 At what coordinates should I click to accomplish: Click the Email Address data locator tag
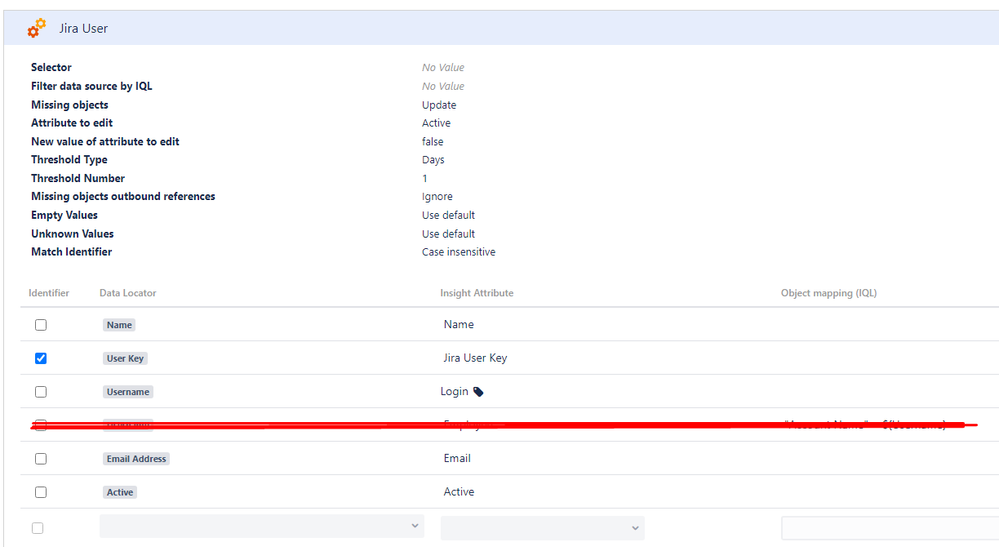[x=136, y=458]
